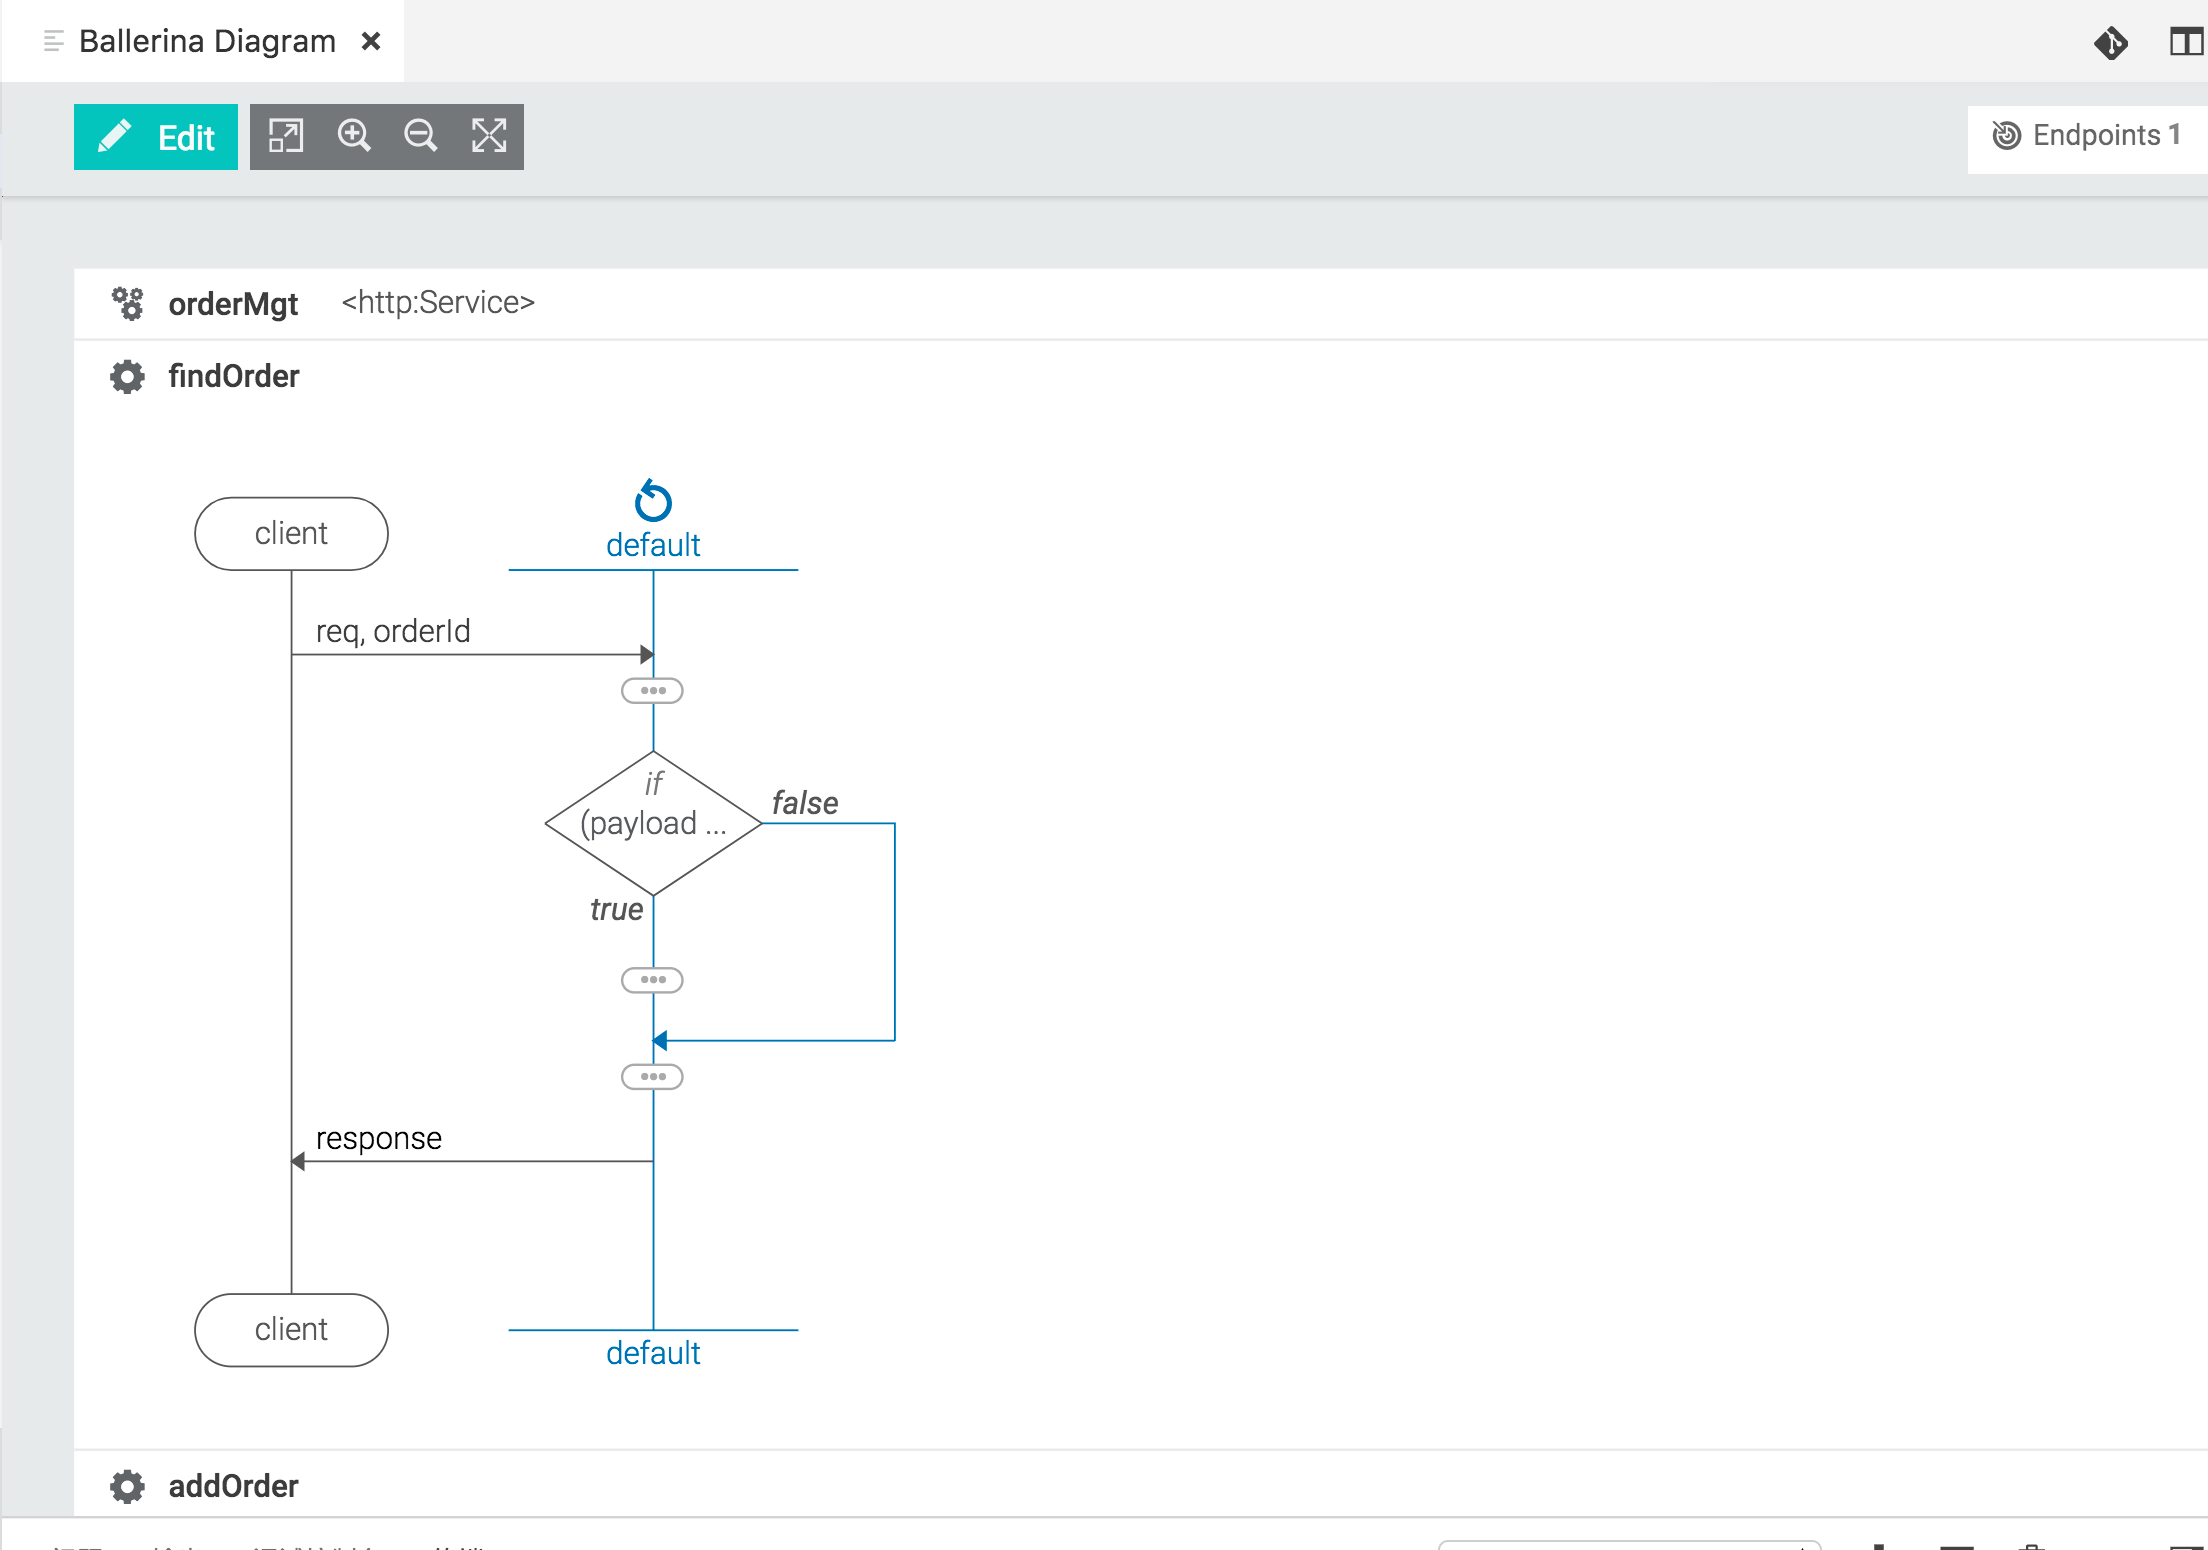Zoom out of the diagram
The image size is (2208, 1550).
click(421, 136)
